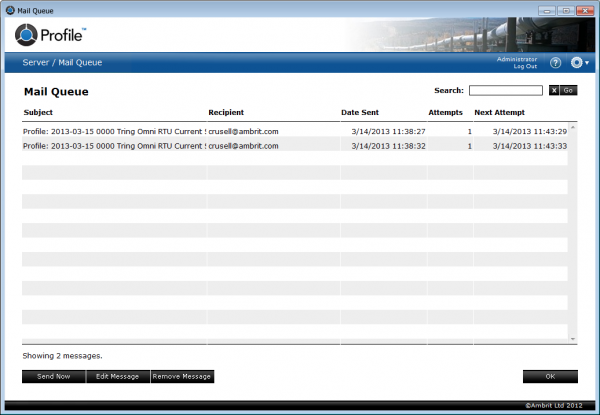Sort by the Recipient column header

[x=226, y=112]
